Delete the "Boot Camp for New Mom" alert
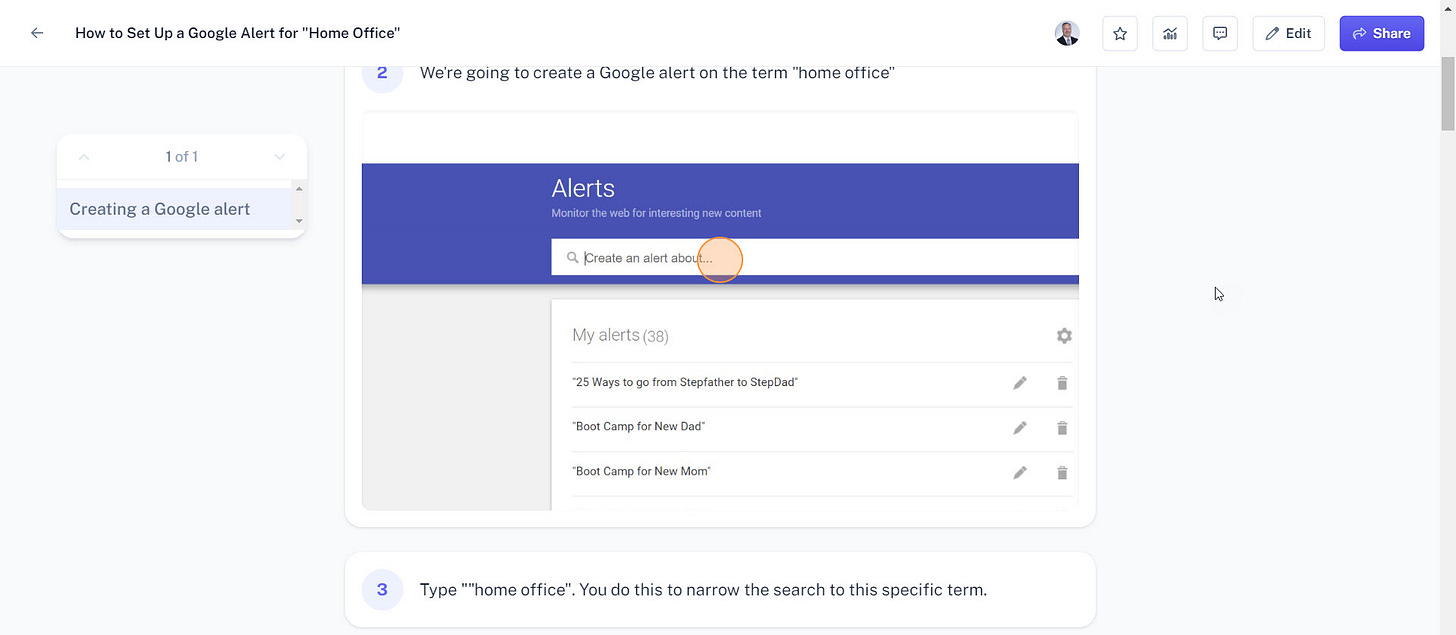This screenshot has height=635, width=1456. tap(1062, 473)
